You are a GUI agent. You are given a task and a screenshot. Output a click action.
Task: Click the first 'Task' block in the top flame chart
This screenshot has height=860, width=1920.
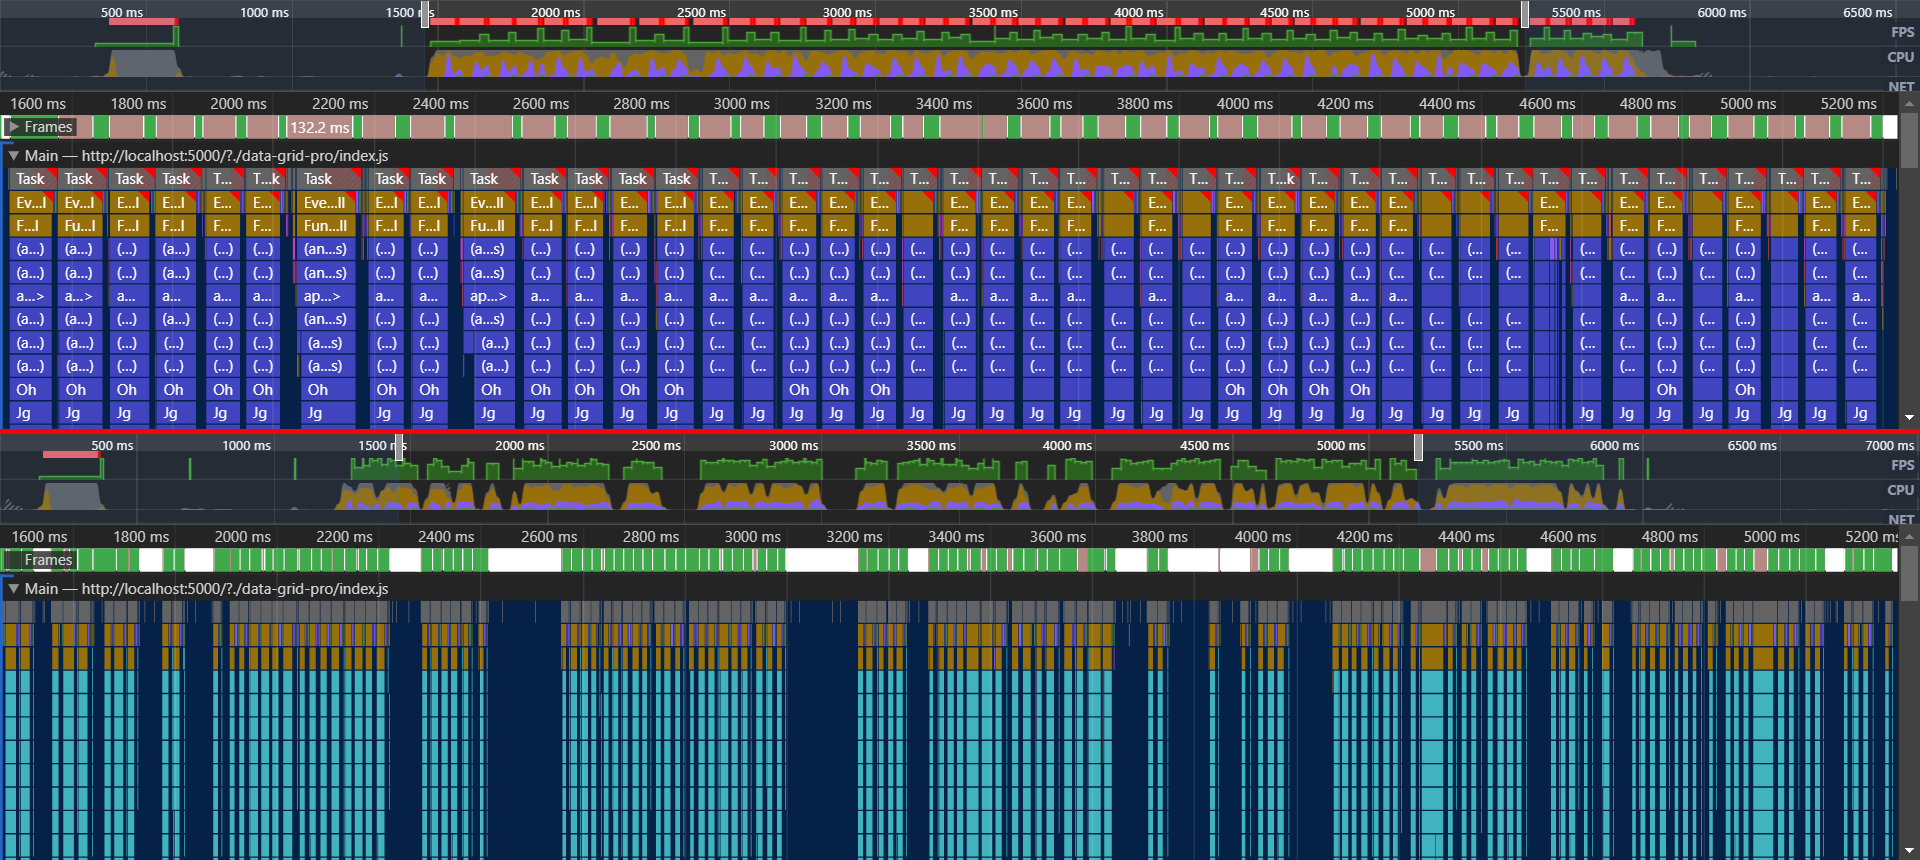[30, 179]
